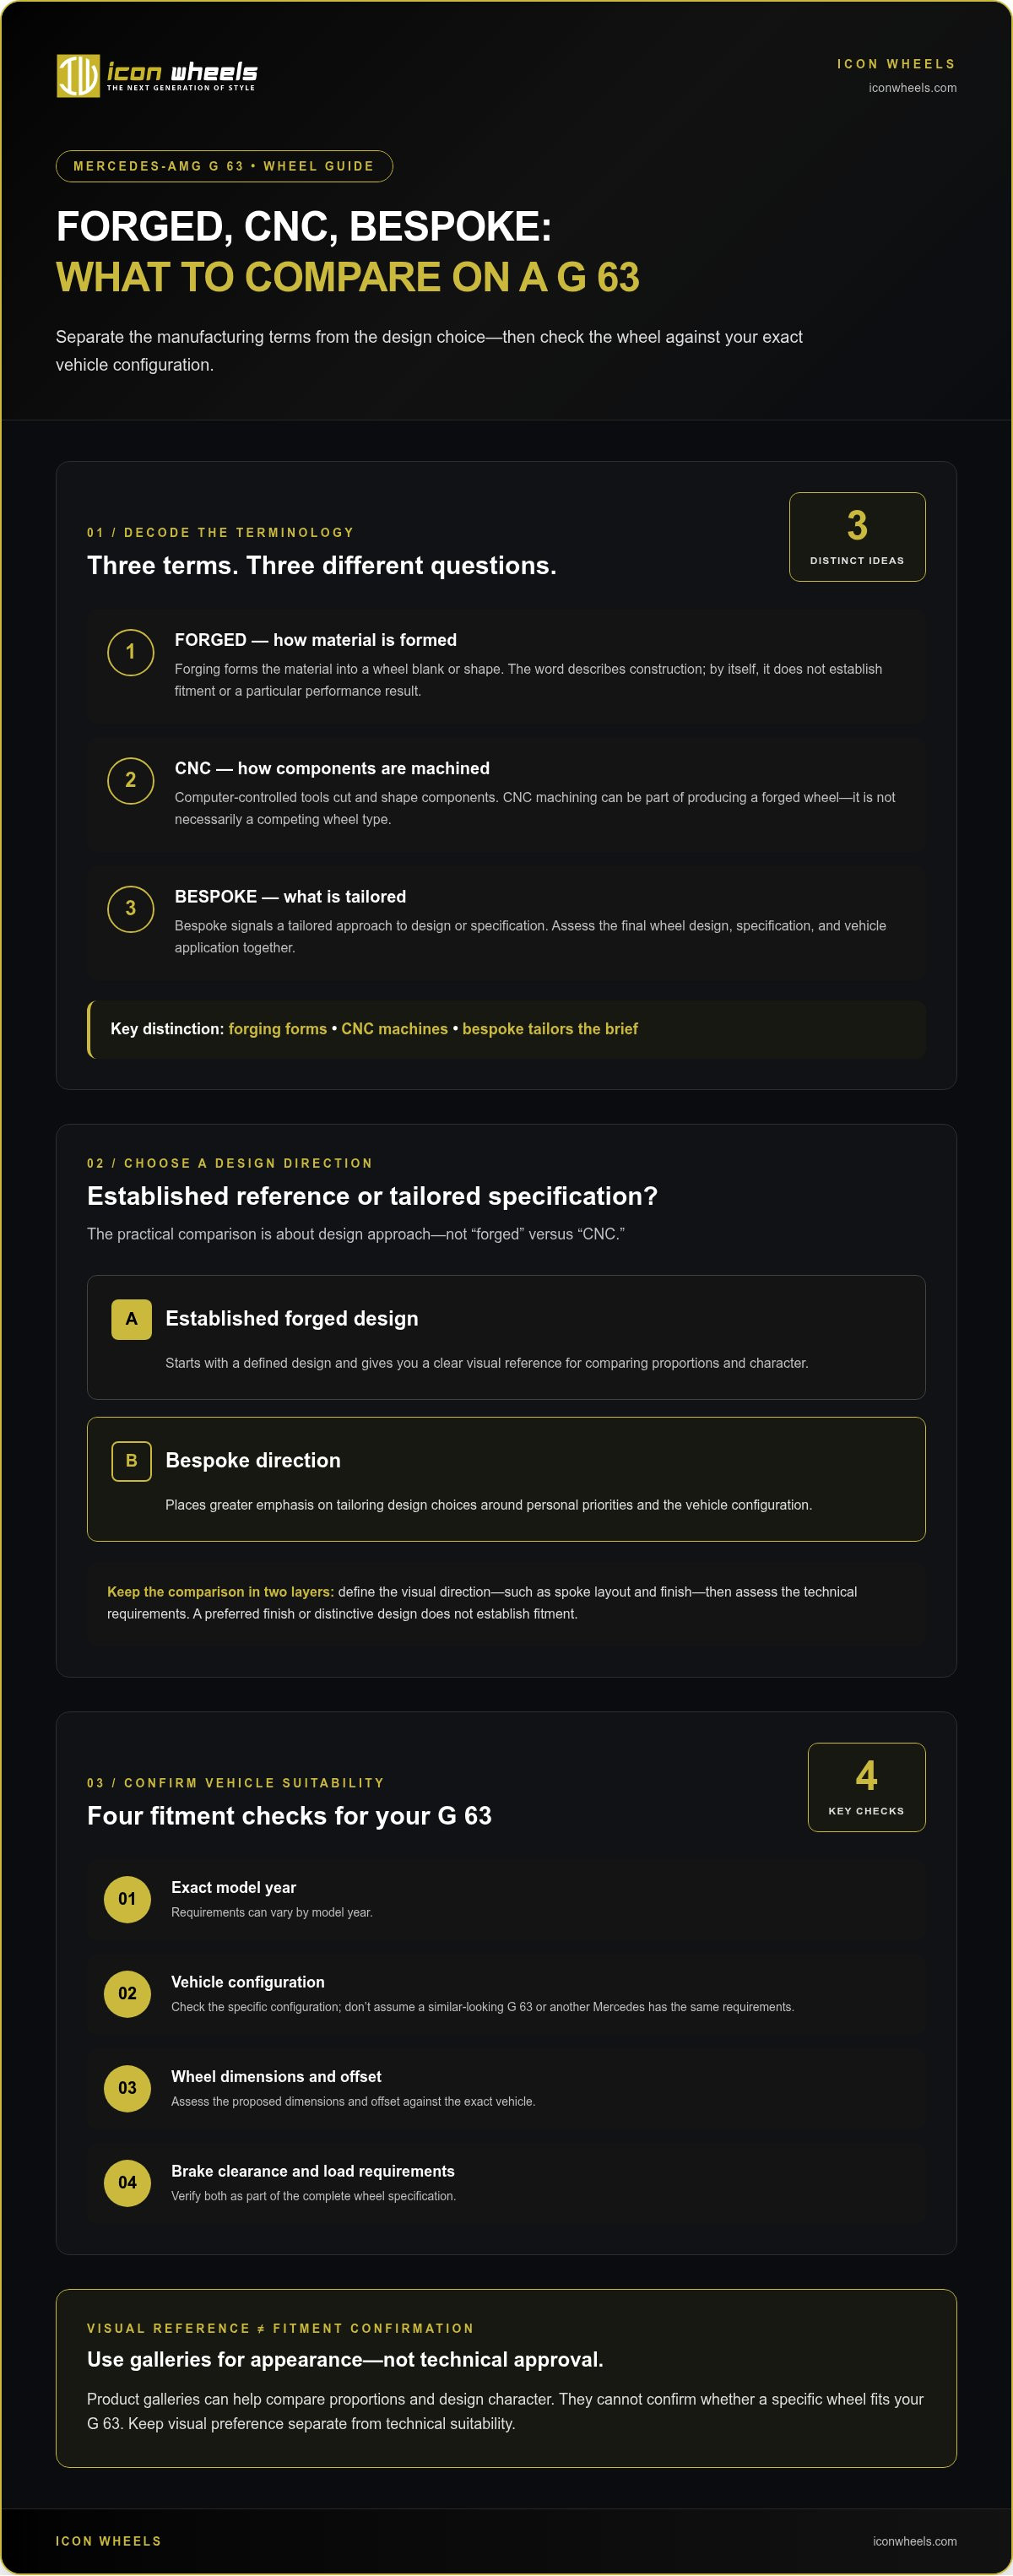
Task: Click the 01 circle for Exact model year
Action: (127, 1899)
